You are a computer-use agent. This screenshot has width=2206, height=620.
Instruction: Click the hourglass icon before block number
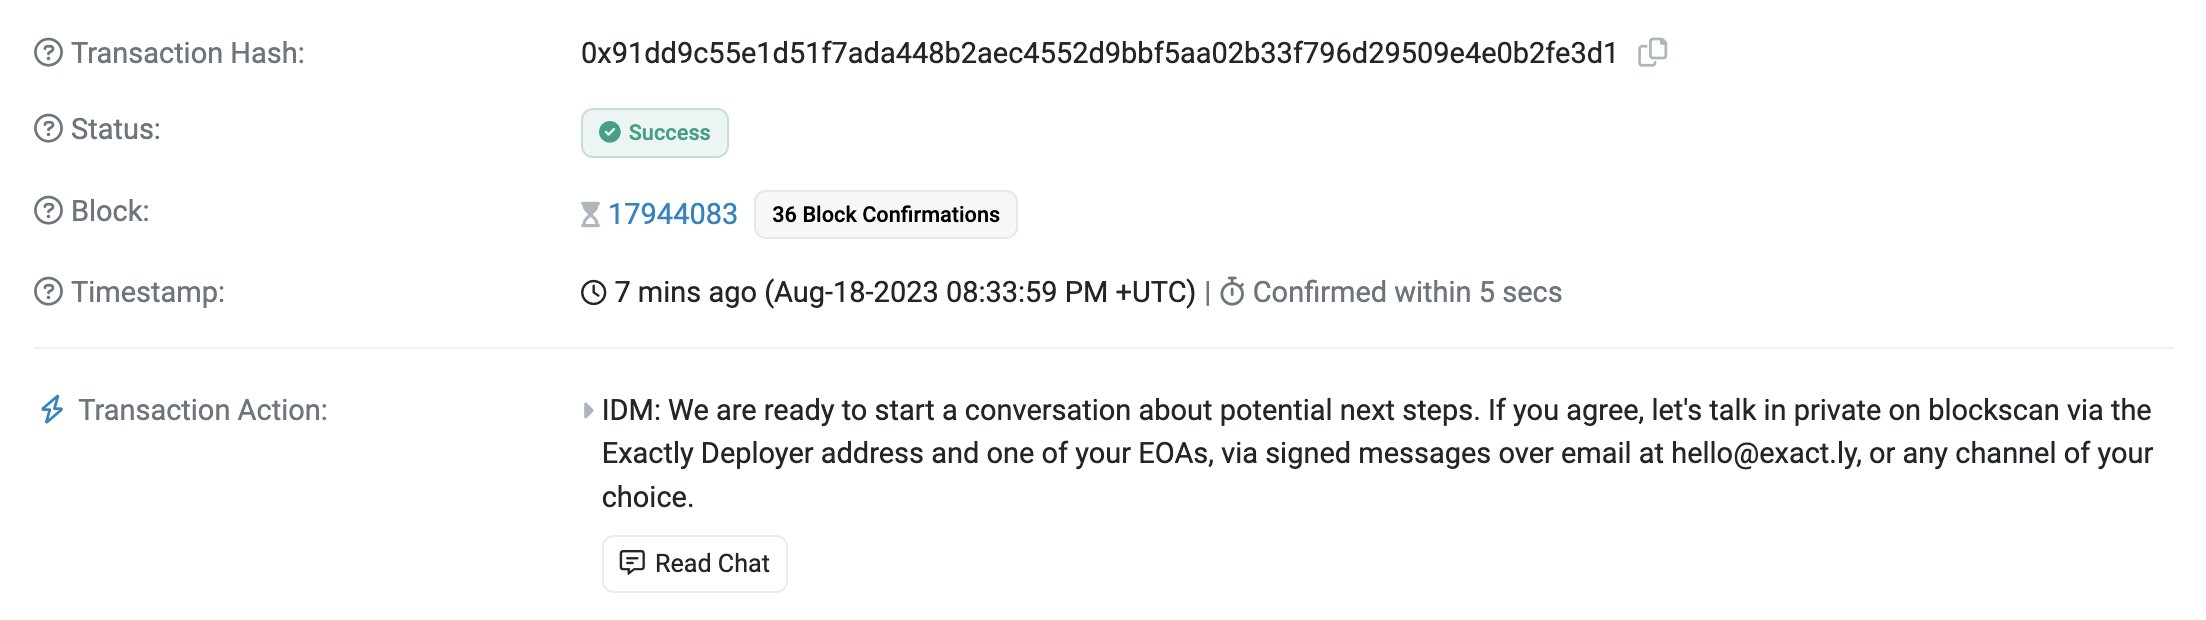[591, 214]
